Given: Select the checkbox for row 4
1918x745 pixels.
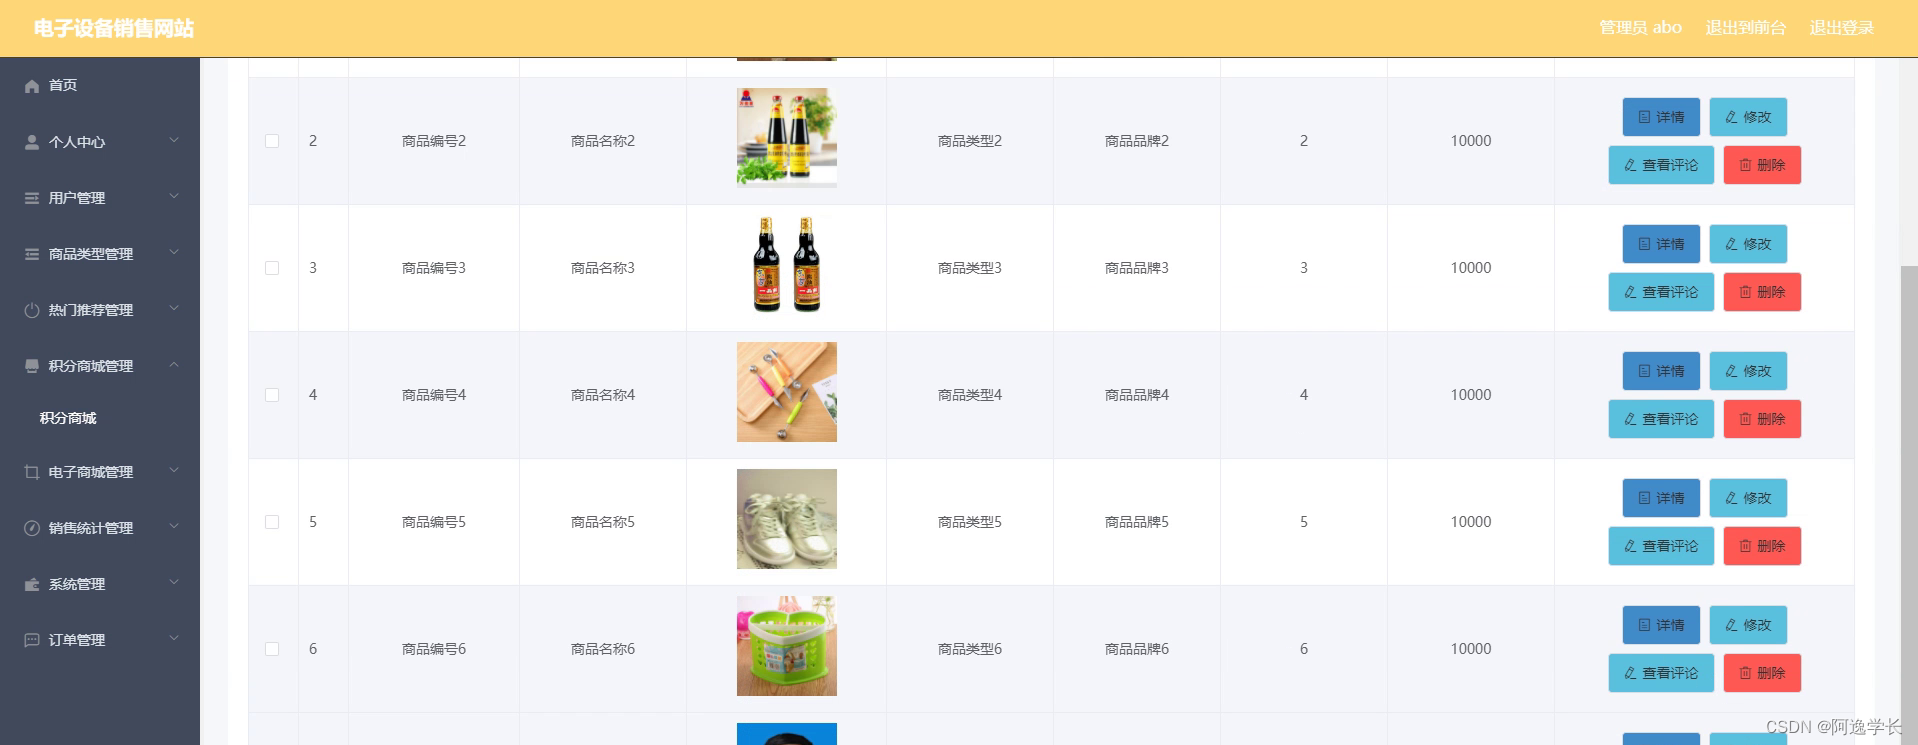Looking at the screenshot, I should (272, 395).
